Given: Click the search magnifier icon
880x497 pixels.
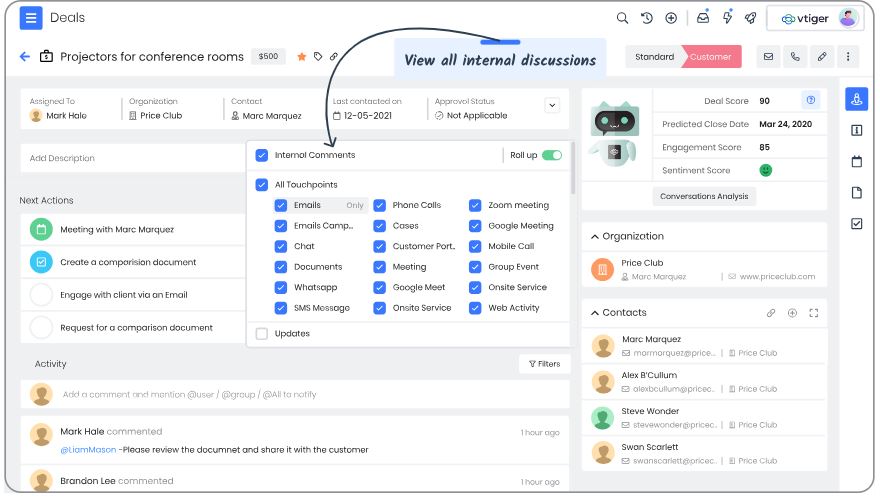Looking at the screenshot, I should click(622, 18).
